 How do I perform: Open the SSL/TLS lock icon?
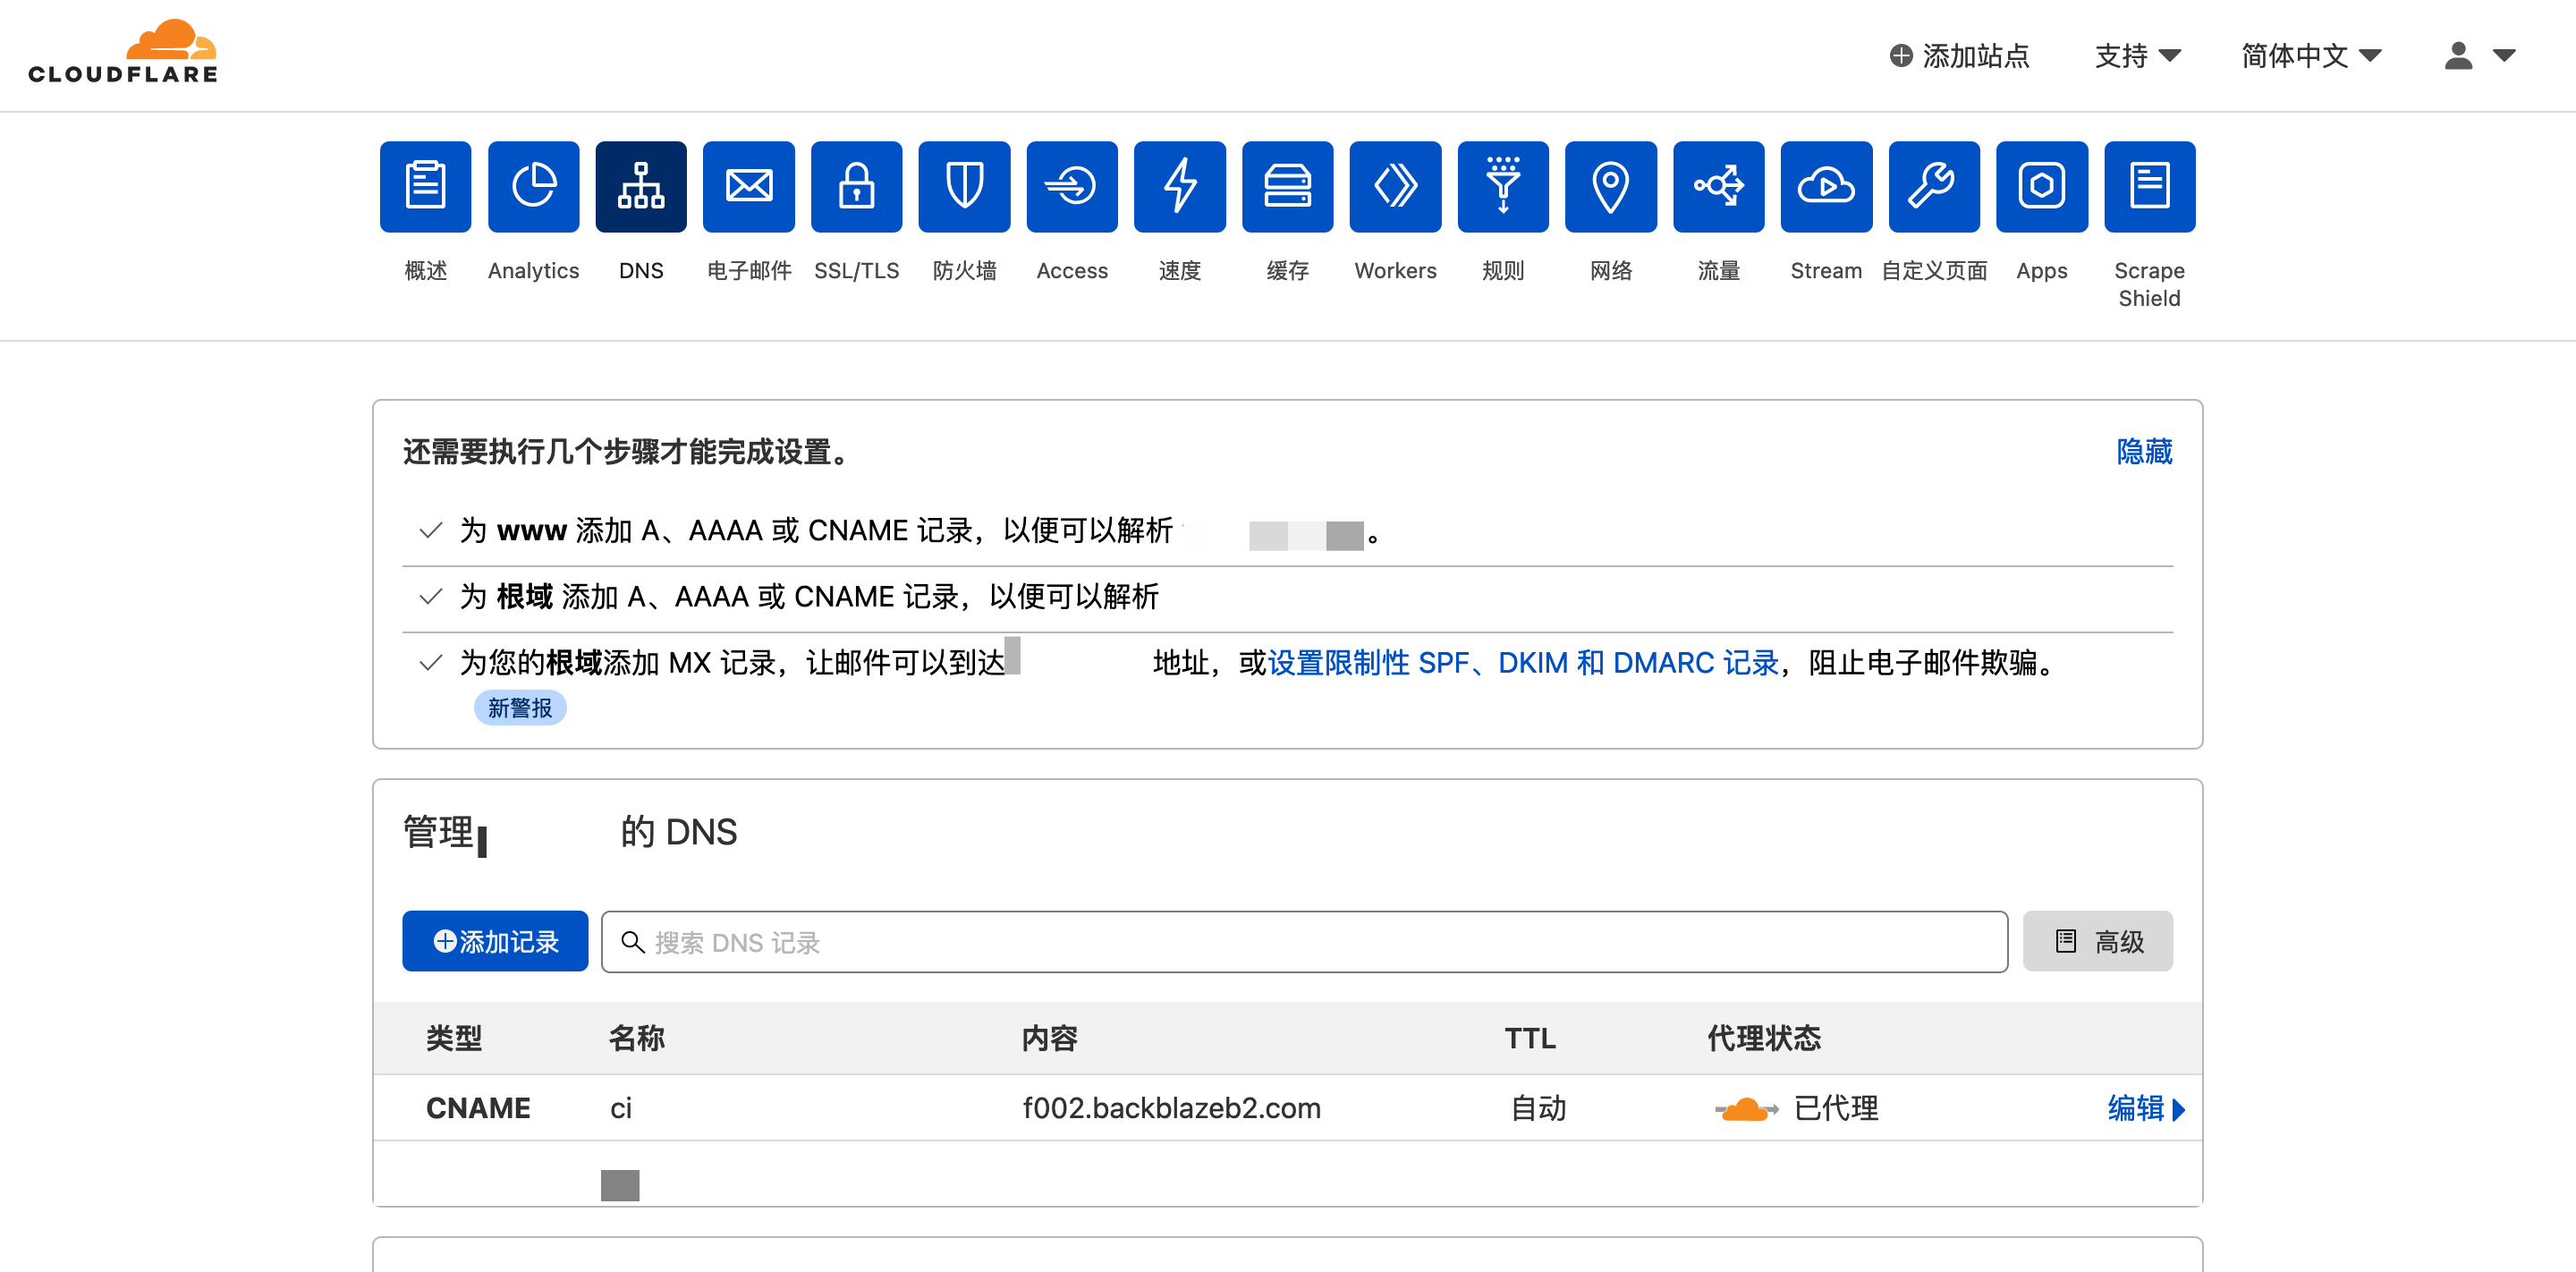coord(856,187)
